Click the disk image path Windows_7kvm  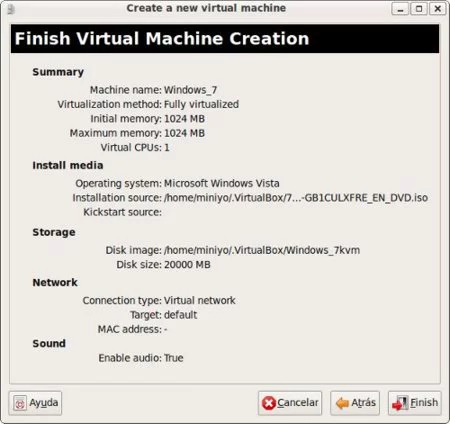[262, 250]
